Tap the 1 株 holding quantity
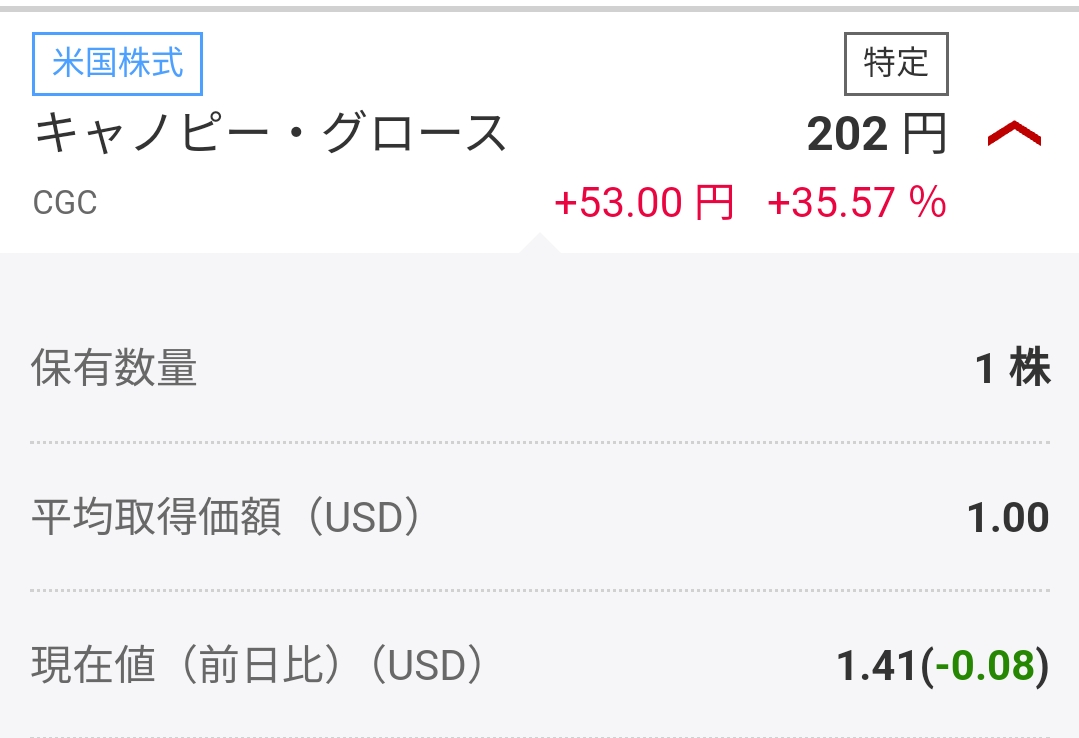The image size is (1079, 738). (x=1012, y=369)
